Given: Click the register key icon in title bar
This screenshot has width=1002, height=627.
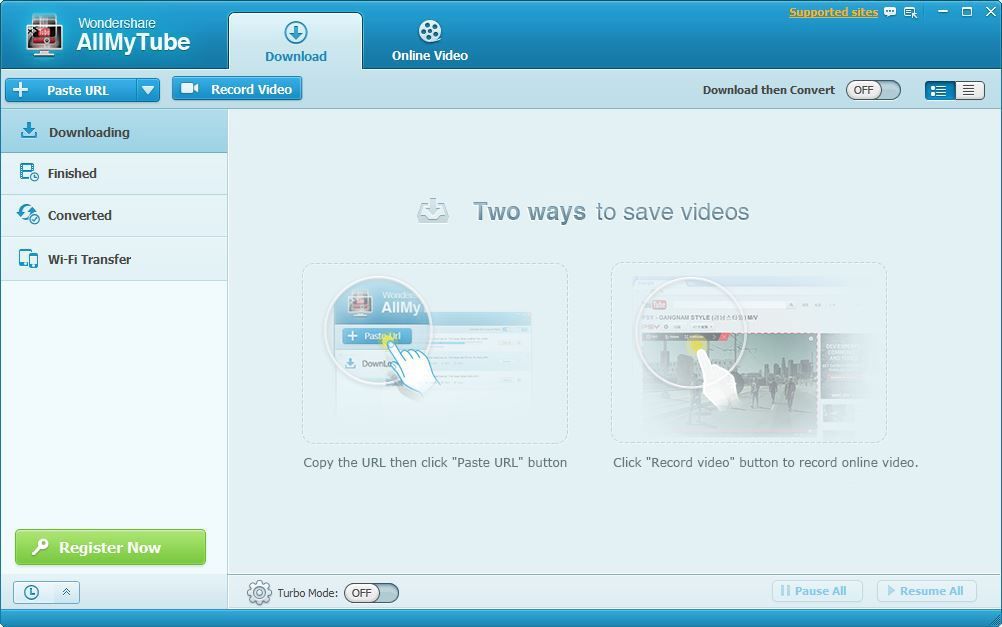Looking at the screenshot, I should click(911, 12).
